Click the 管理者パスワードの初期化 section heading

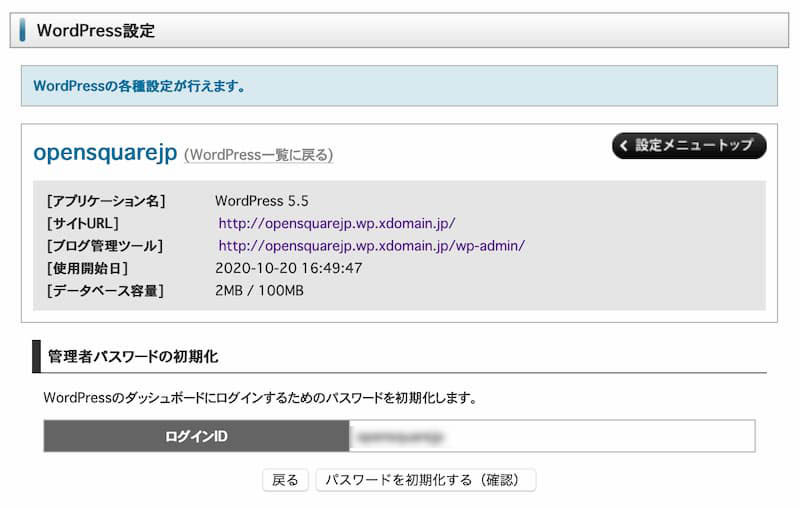click(133, 356)
